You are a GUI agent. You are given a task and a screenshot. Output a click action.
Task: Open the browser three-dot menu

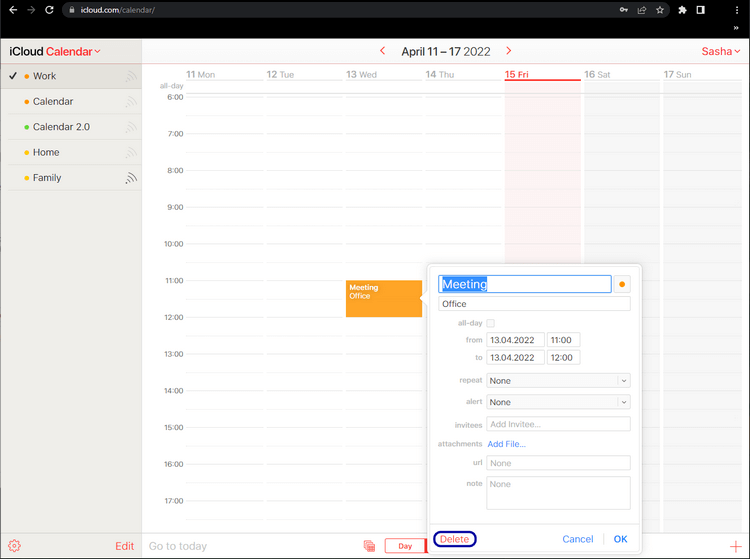(x=736, y=10)
